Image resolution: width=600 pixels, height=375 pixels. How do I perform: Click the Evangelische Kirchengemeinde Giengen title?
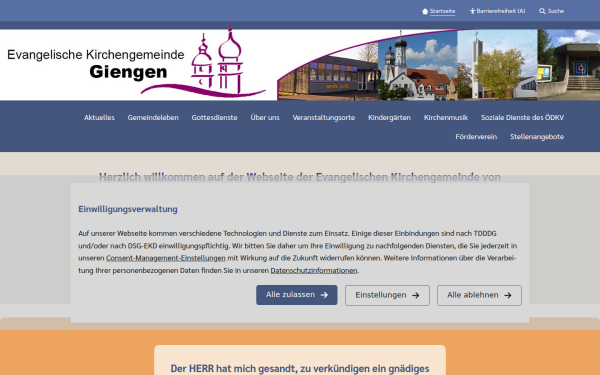96,64
